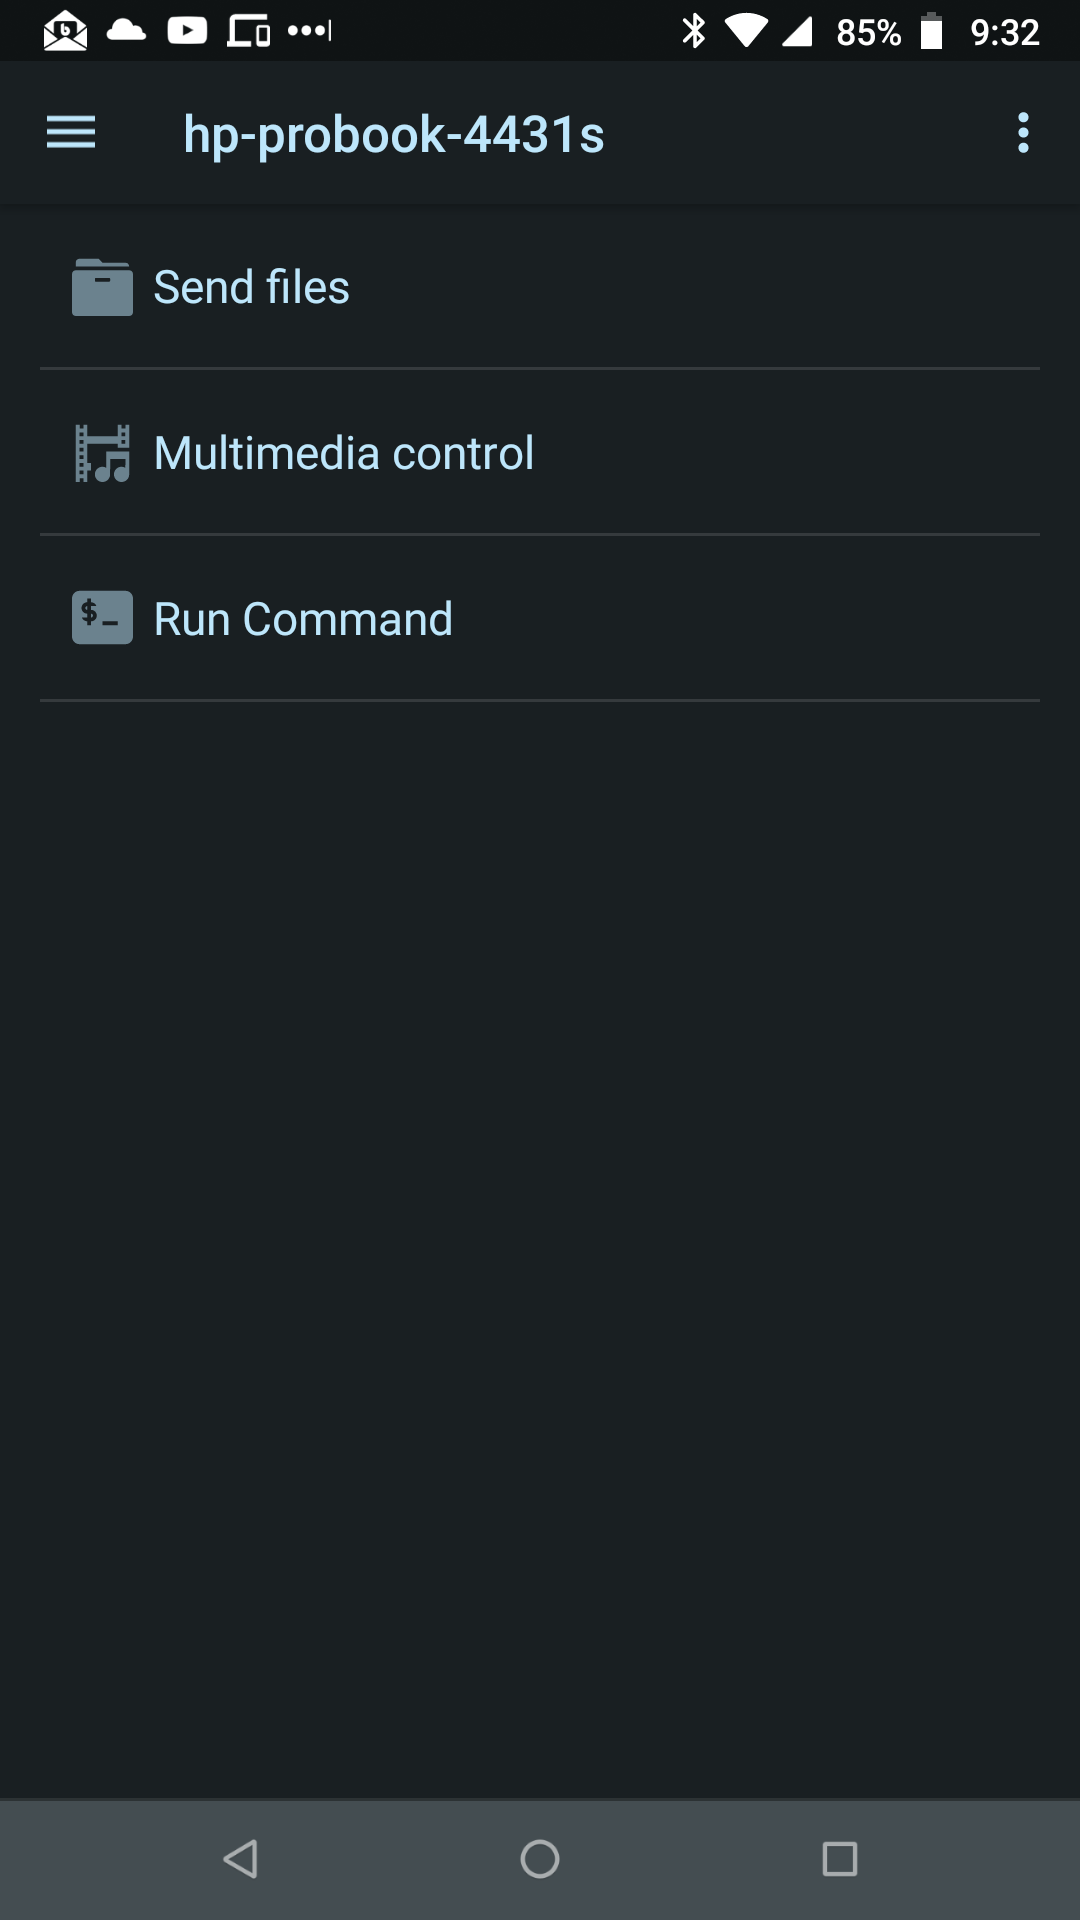
Task: Open the hamburger navigation drawer
Action: point(71,133)
